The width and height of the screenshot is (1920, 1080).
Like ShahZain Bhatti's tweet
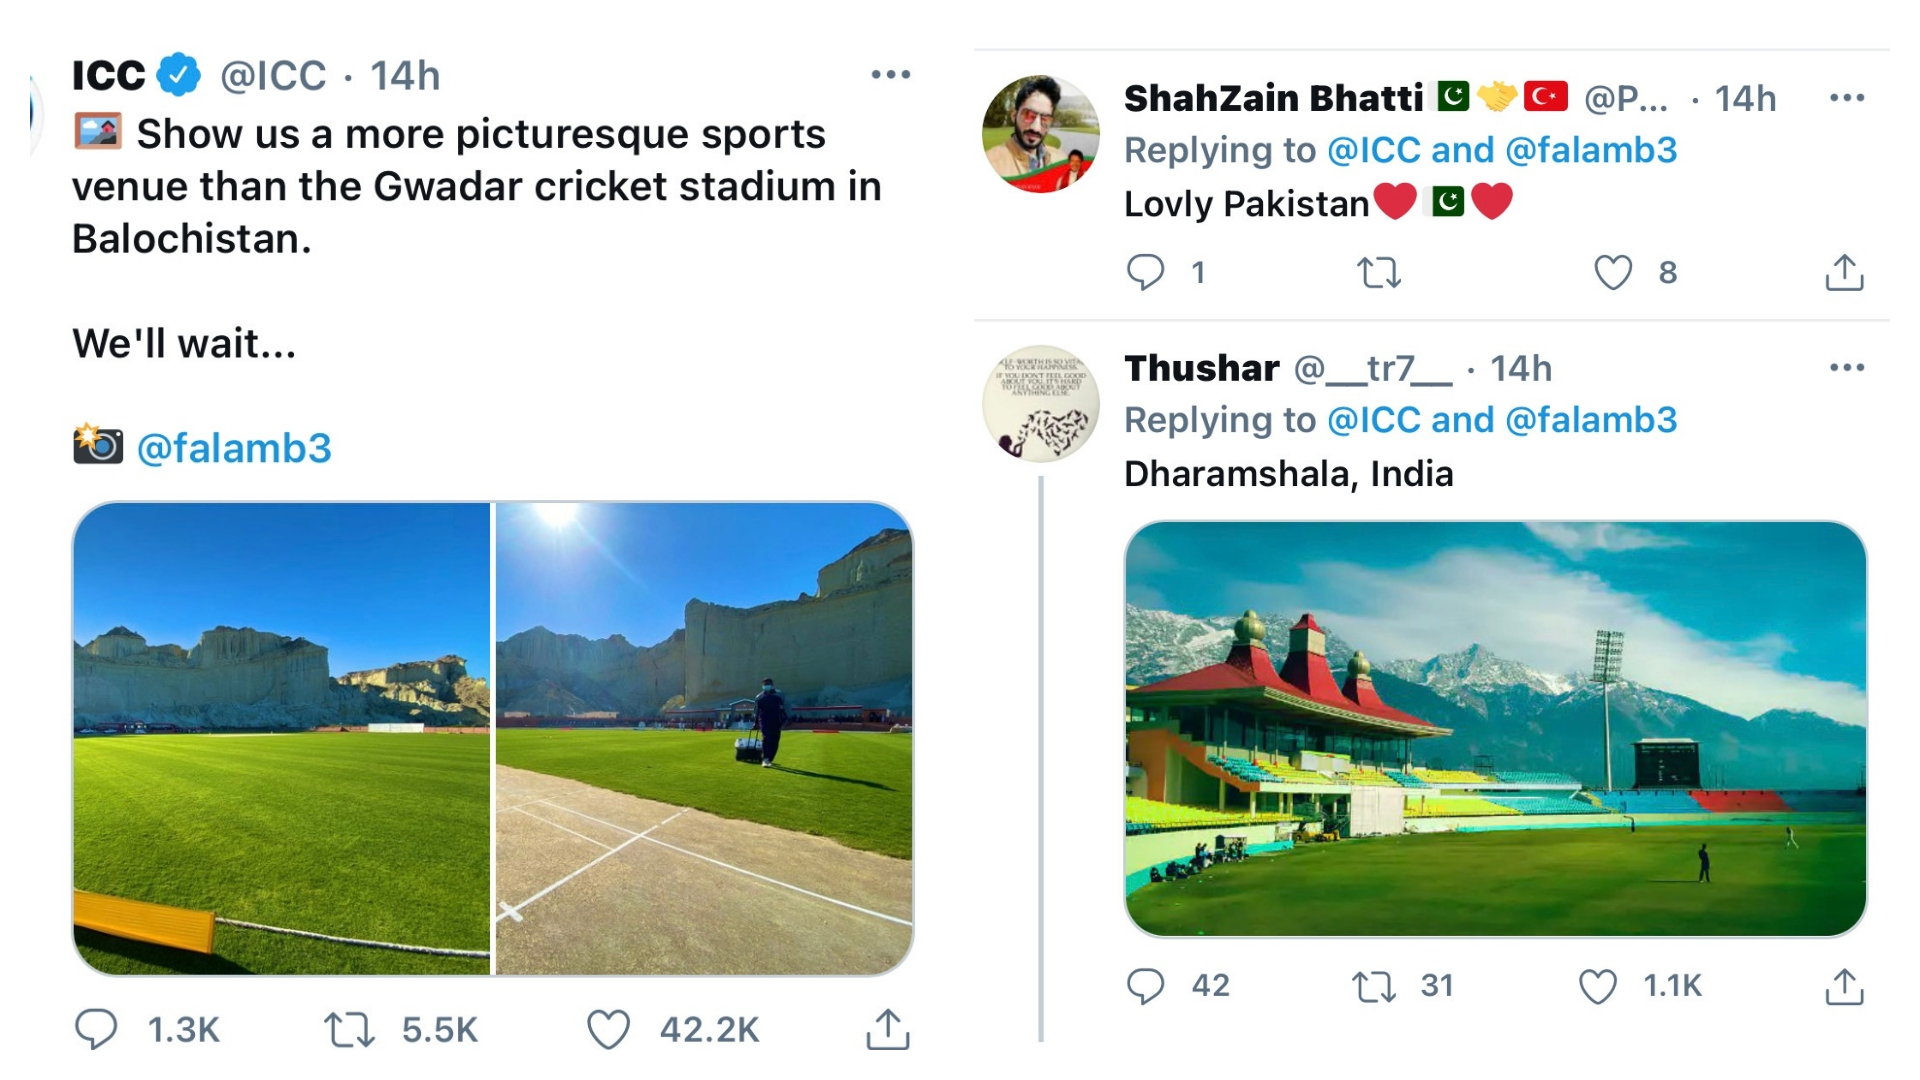click(1612, 272)
